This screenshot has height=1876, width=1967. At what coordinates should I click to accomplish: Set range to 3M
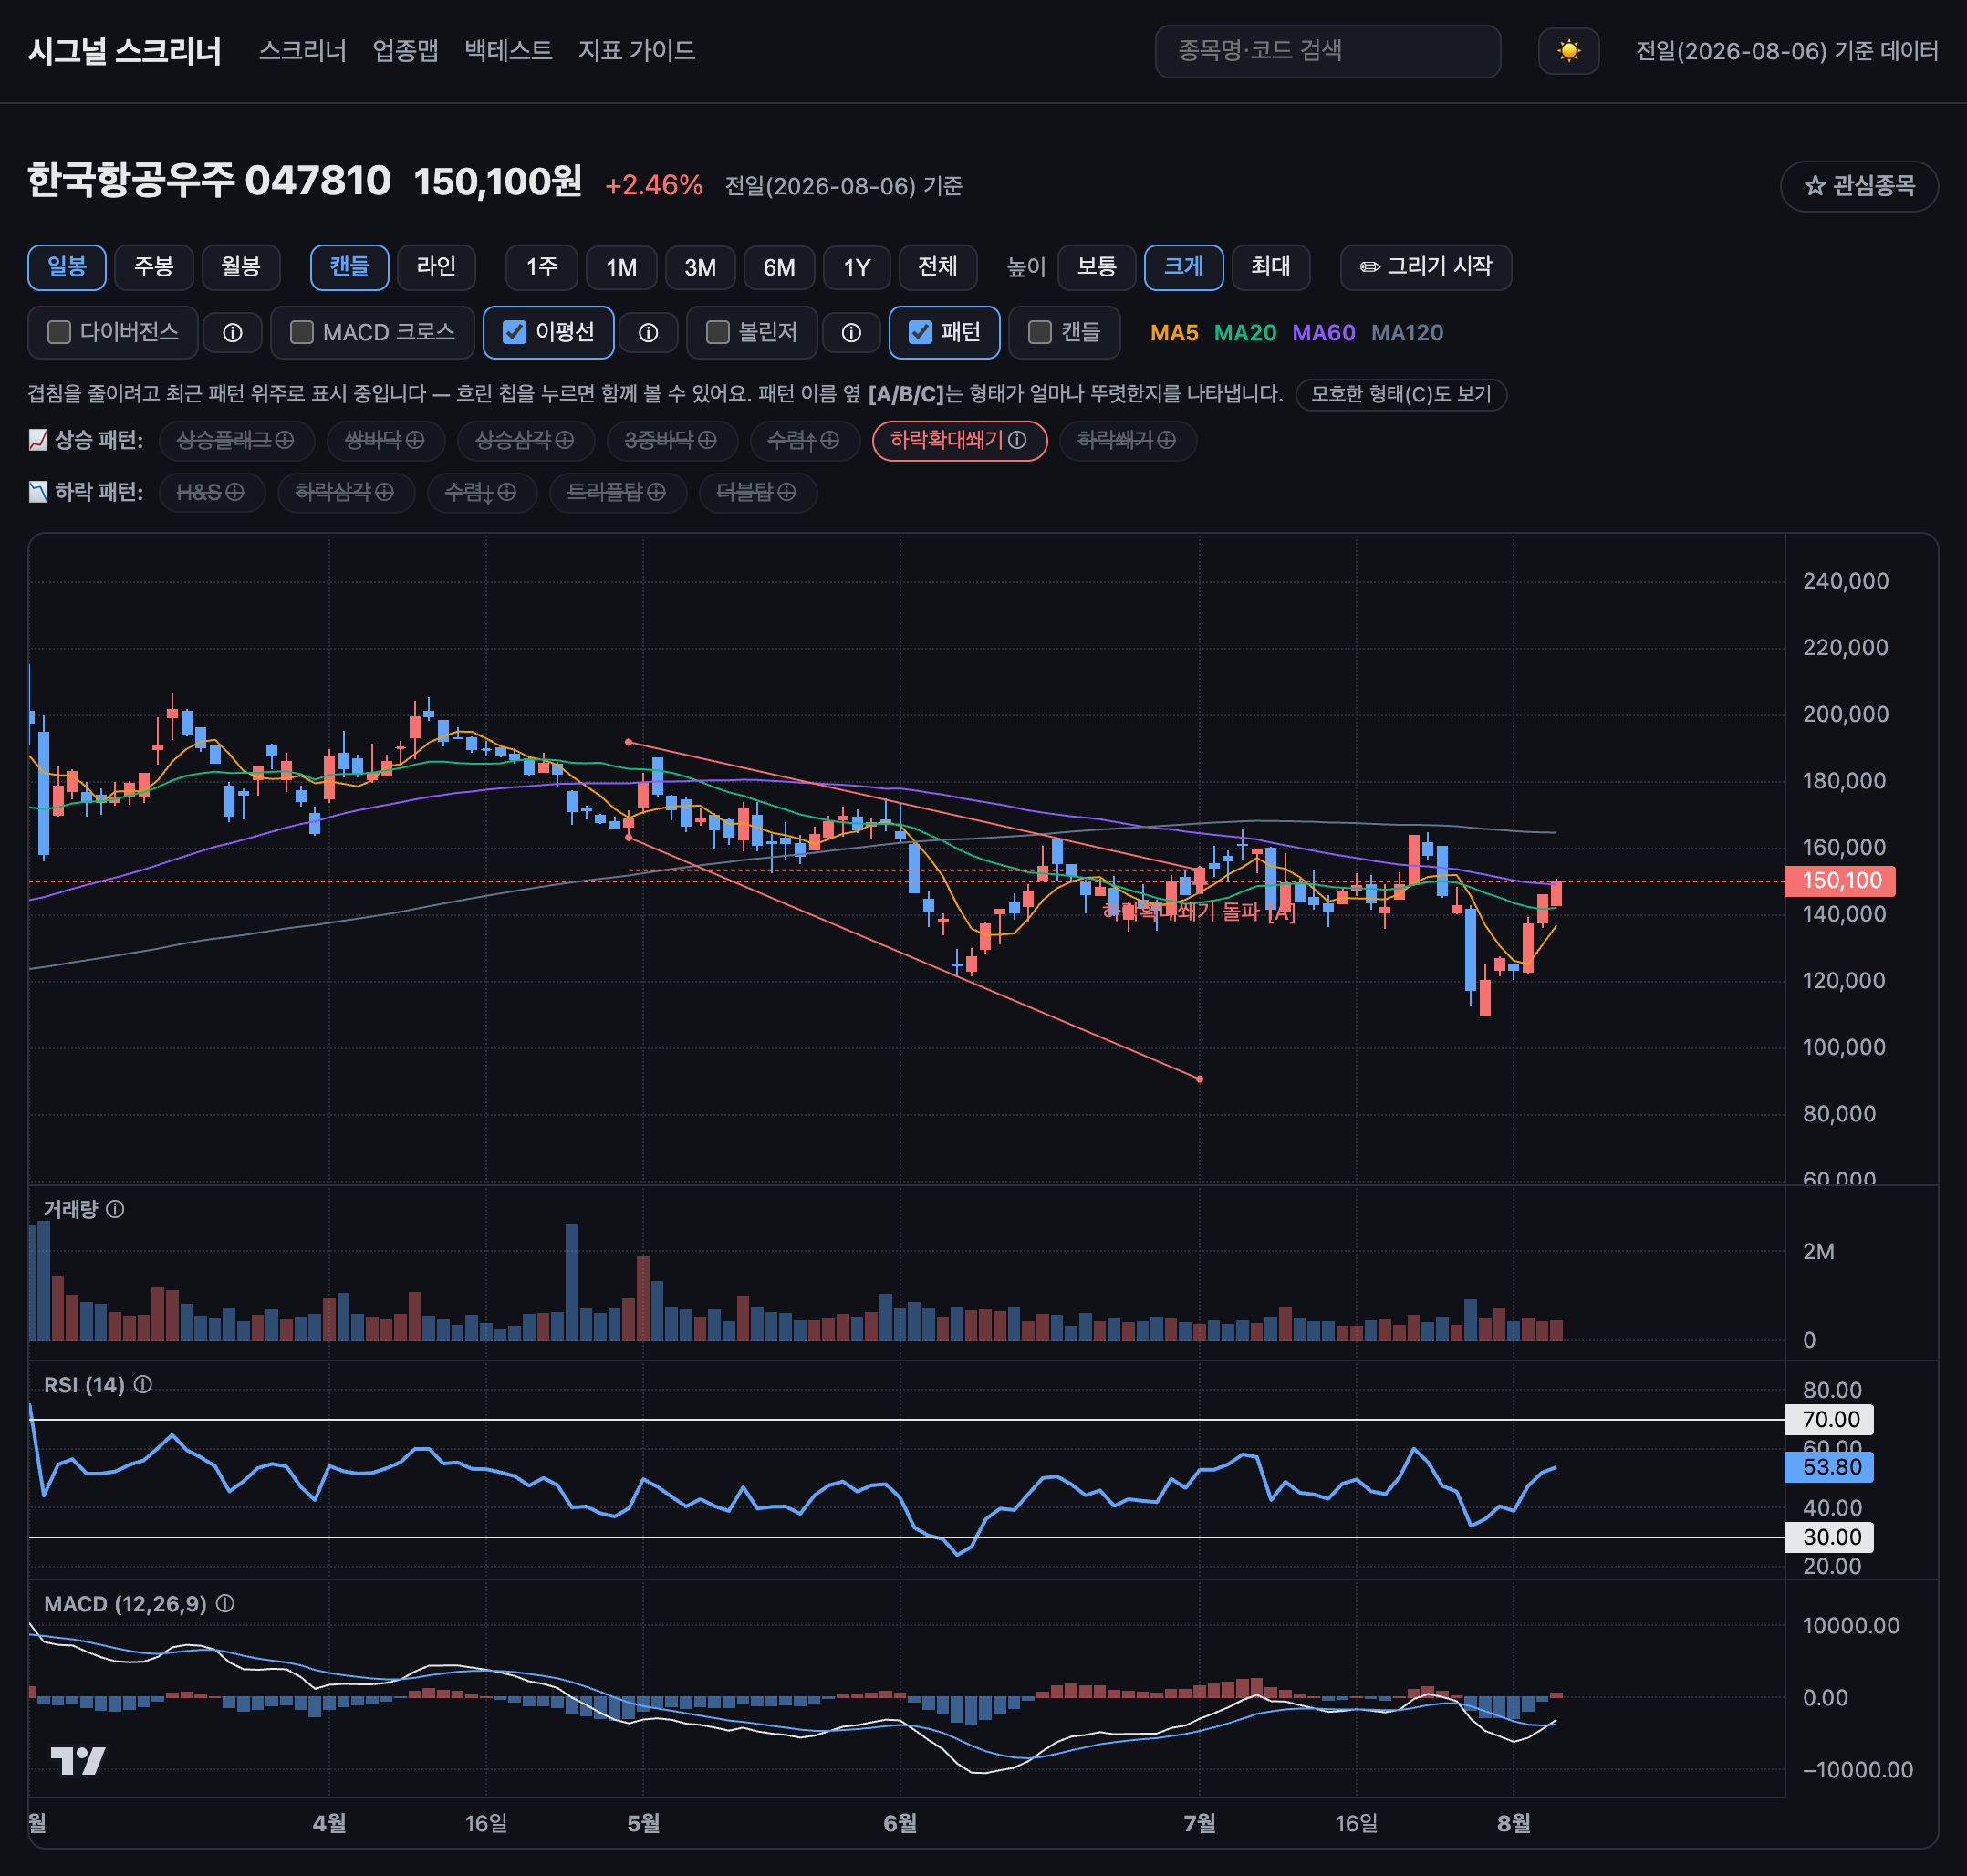pyautogui.click(x=700, y=267)
